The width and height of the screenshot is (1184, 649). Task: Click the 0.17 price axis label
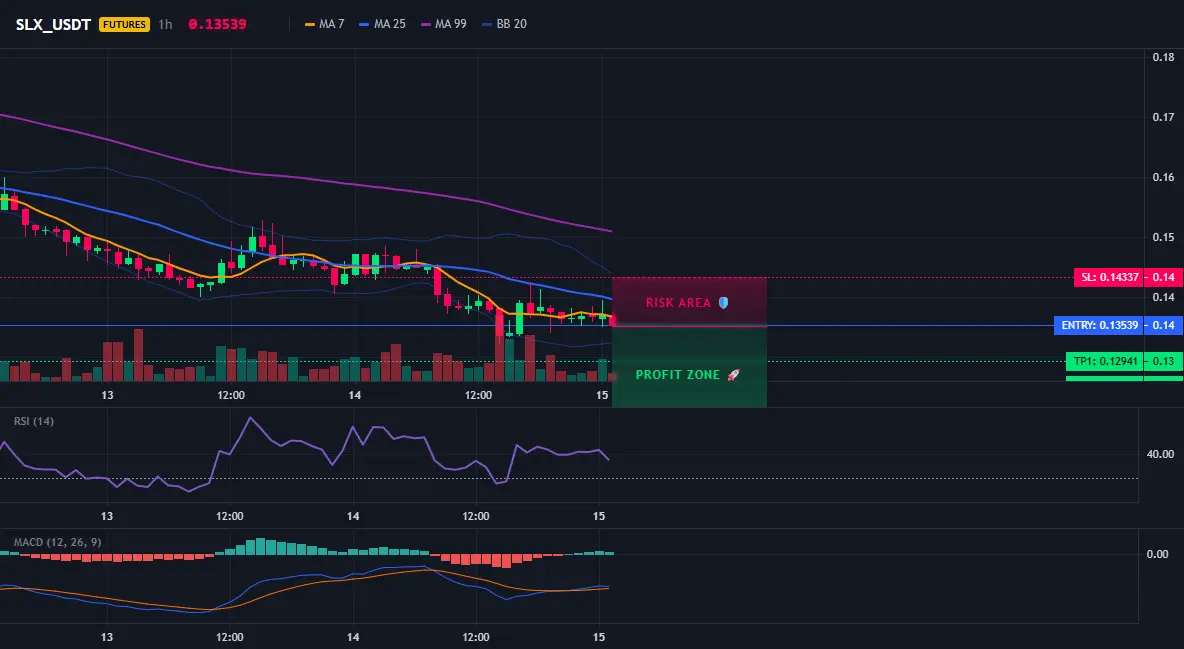click(x=1164, y=117)
